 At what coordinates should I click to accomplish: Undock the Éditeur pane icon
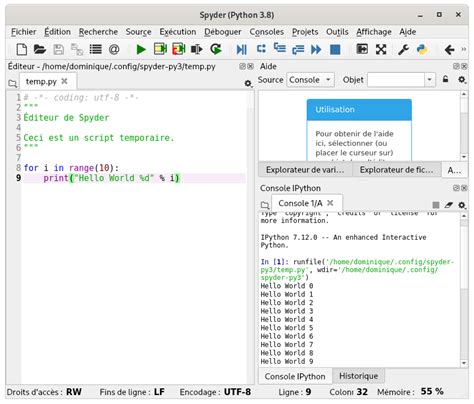[242, 66]
